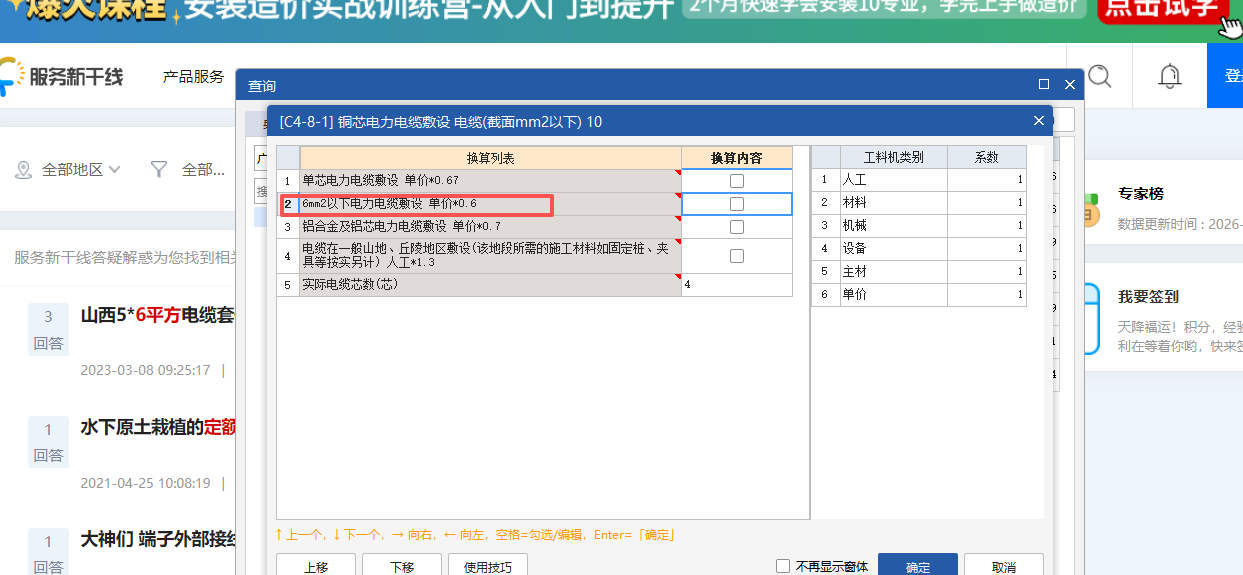Image resolution: width=1243 pixels, height=575 pixels.
Task: Click the 换算列表 column header
Action: point(490,158)
